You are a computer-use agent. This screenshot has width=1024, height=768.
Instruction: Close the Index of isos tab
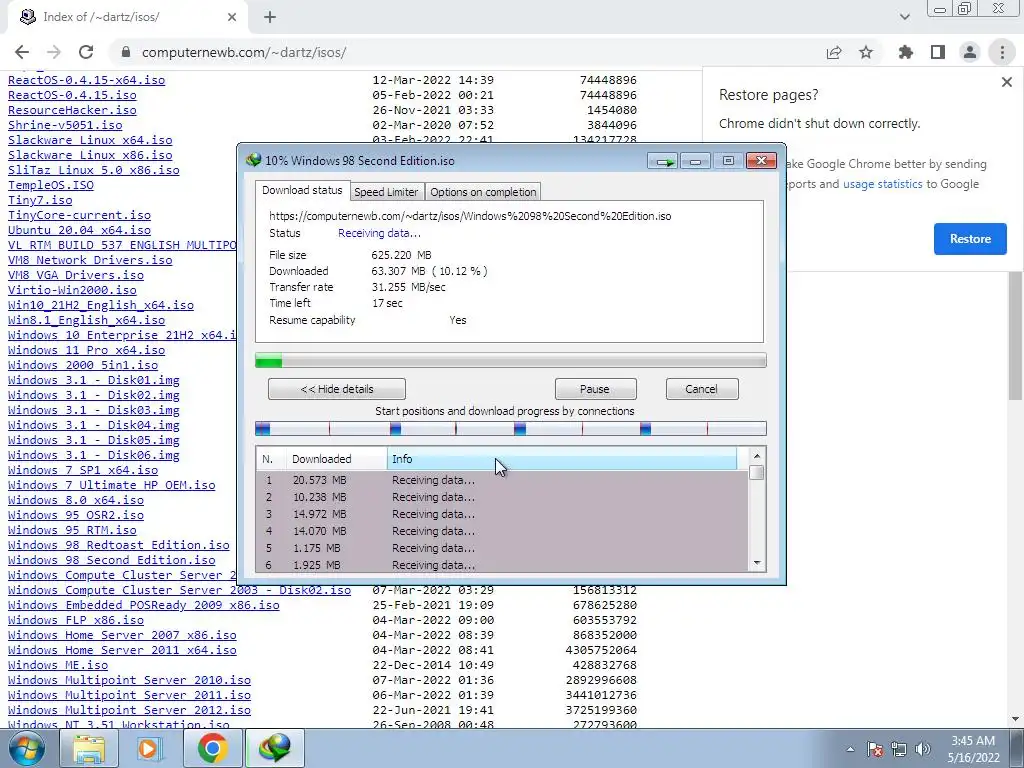coord(231,17)
